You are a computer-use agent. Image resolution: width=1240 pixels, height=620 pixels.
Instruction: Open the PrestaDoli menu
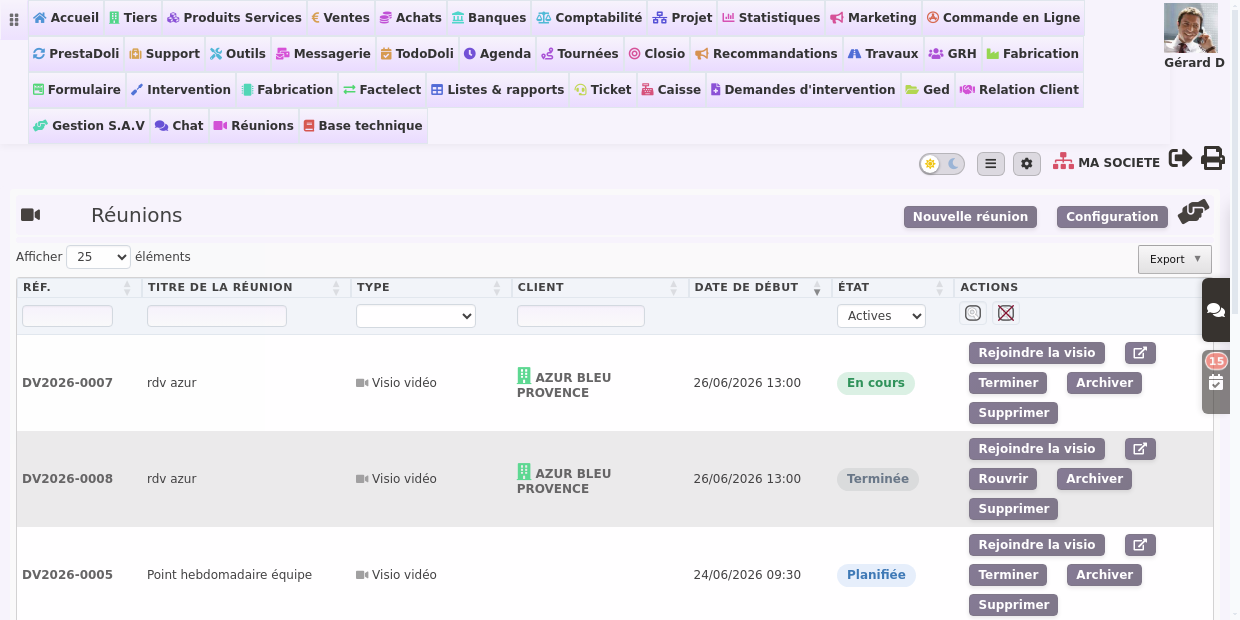tap(76, 54)
